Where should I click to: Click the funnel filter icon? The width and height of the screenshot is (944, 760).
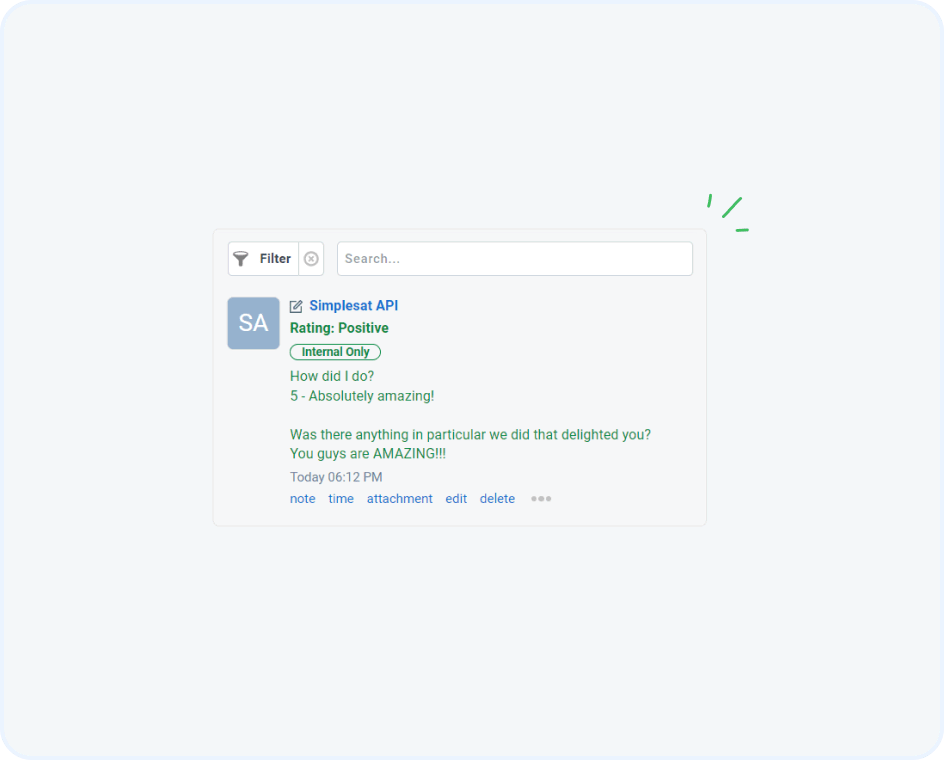[241, 259]
